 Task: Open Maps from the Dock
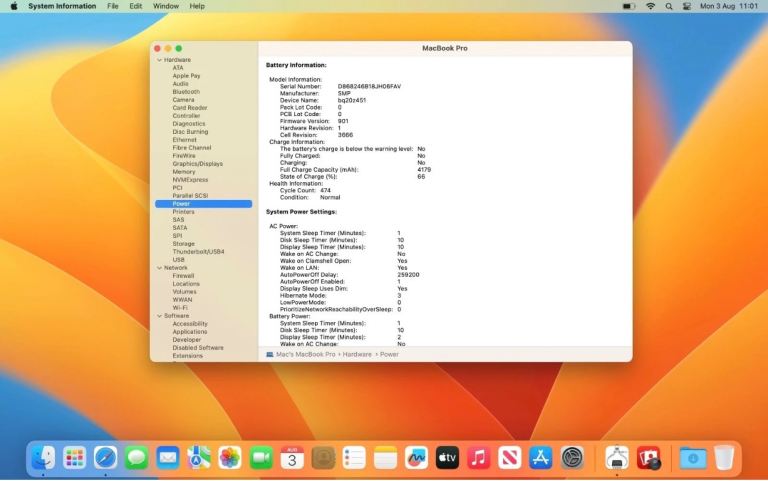pyautogui.click(x=199, y=458)
